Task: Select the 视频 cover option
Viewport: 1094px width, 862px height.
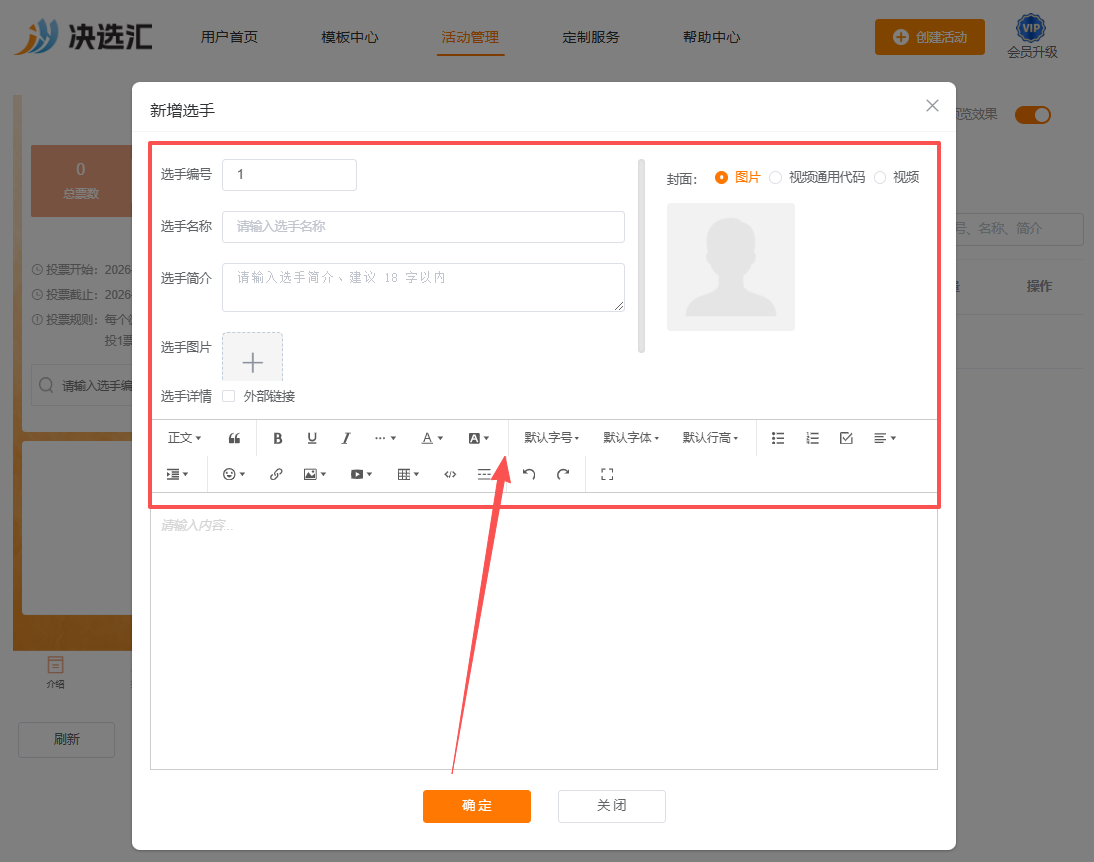Action: pos(897,177)
